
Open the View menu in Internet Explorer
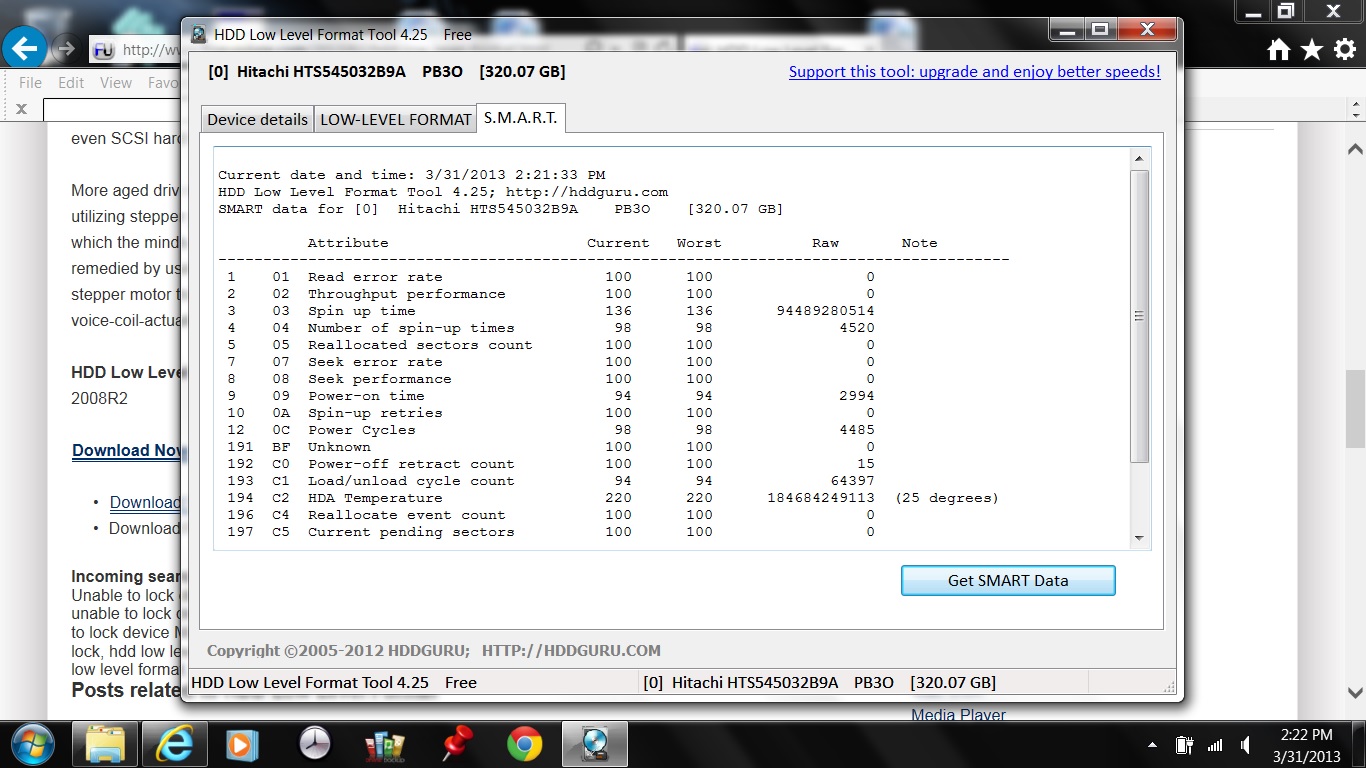click(x=116, y=83)
